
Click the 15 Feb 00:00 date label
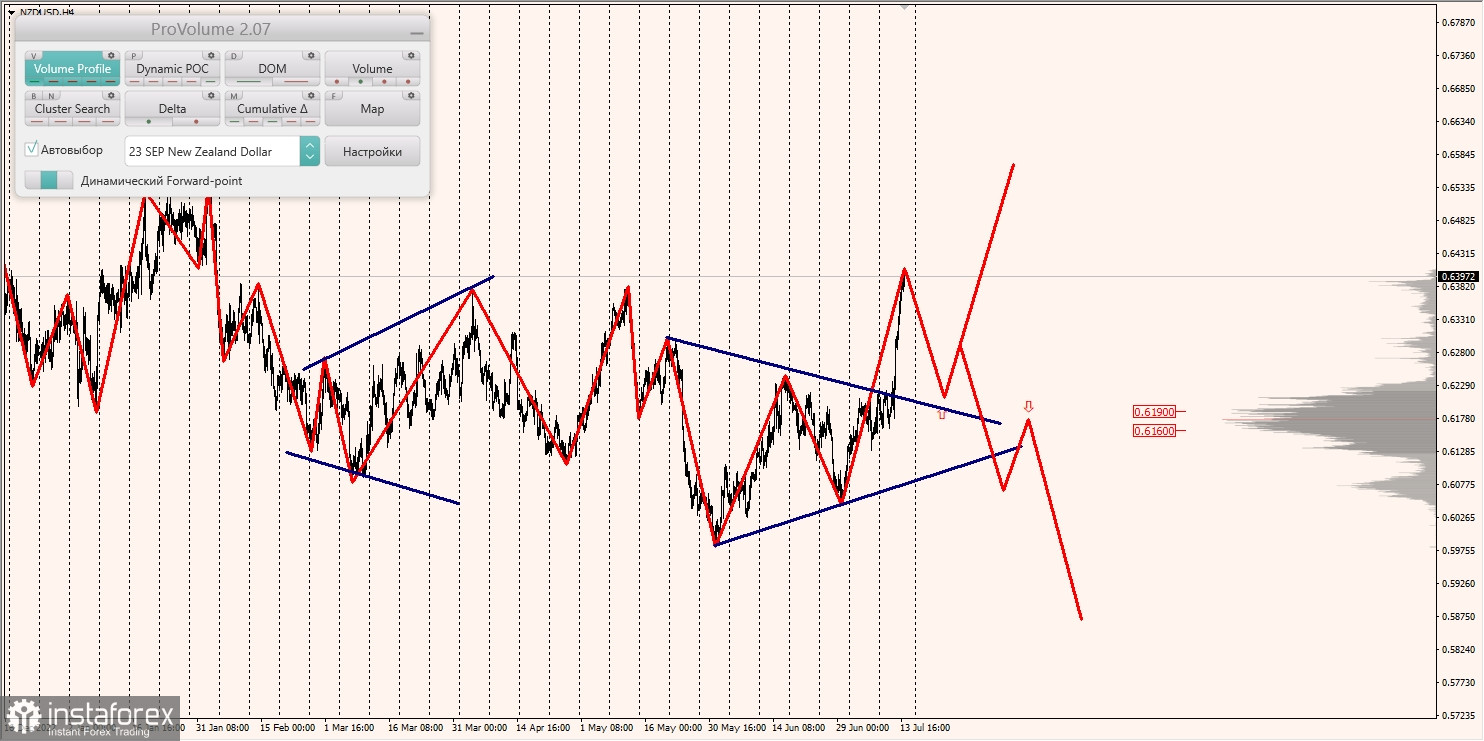pyautogui.click(x=287, y=728)
